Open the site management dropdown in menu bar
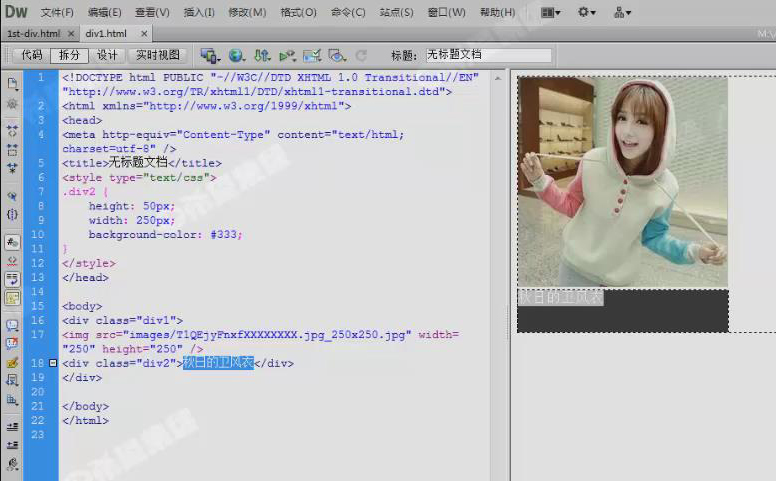 click(x=622, y=13)
